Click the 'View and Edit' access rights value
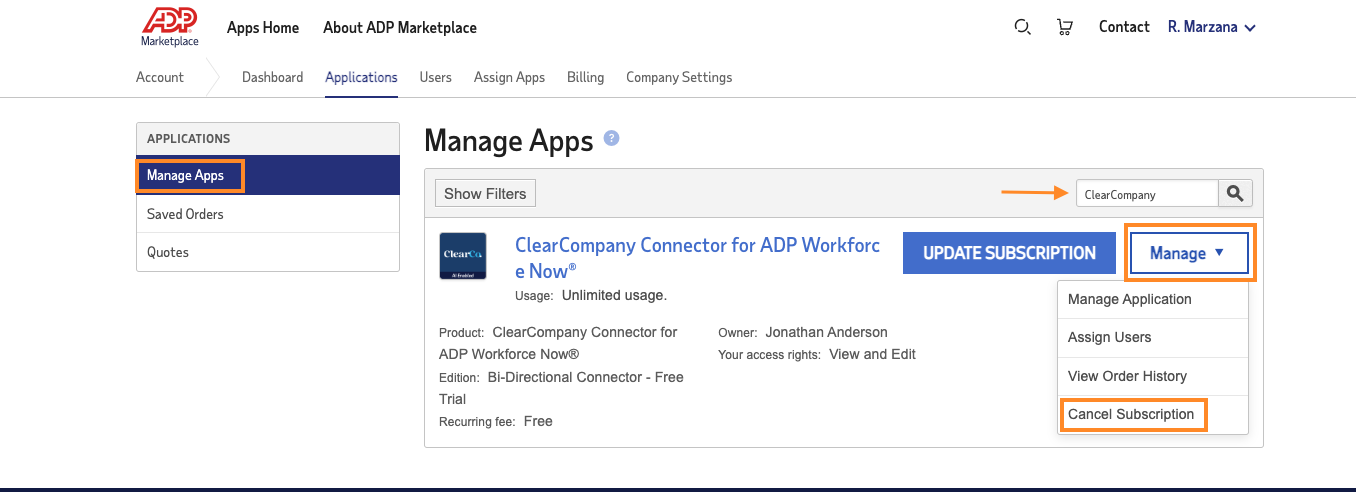 coord(872,354)
